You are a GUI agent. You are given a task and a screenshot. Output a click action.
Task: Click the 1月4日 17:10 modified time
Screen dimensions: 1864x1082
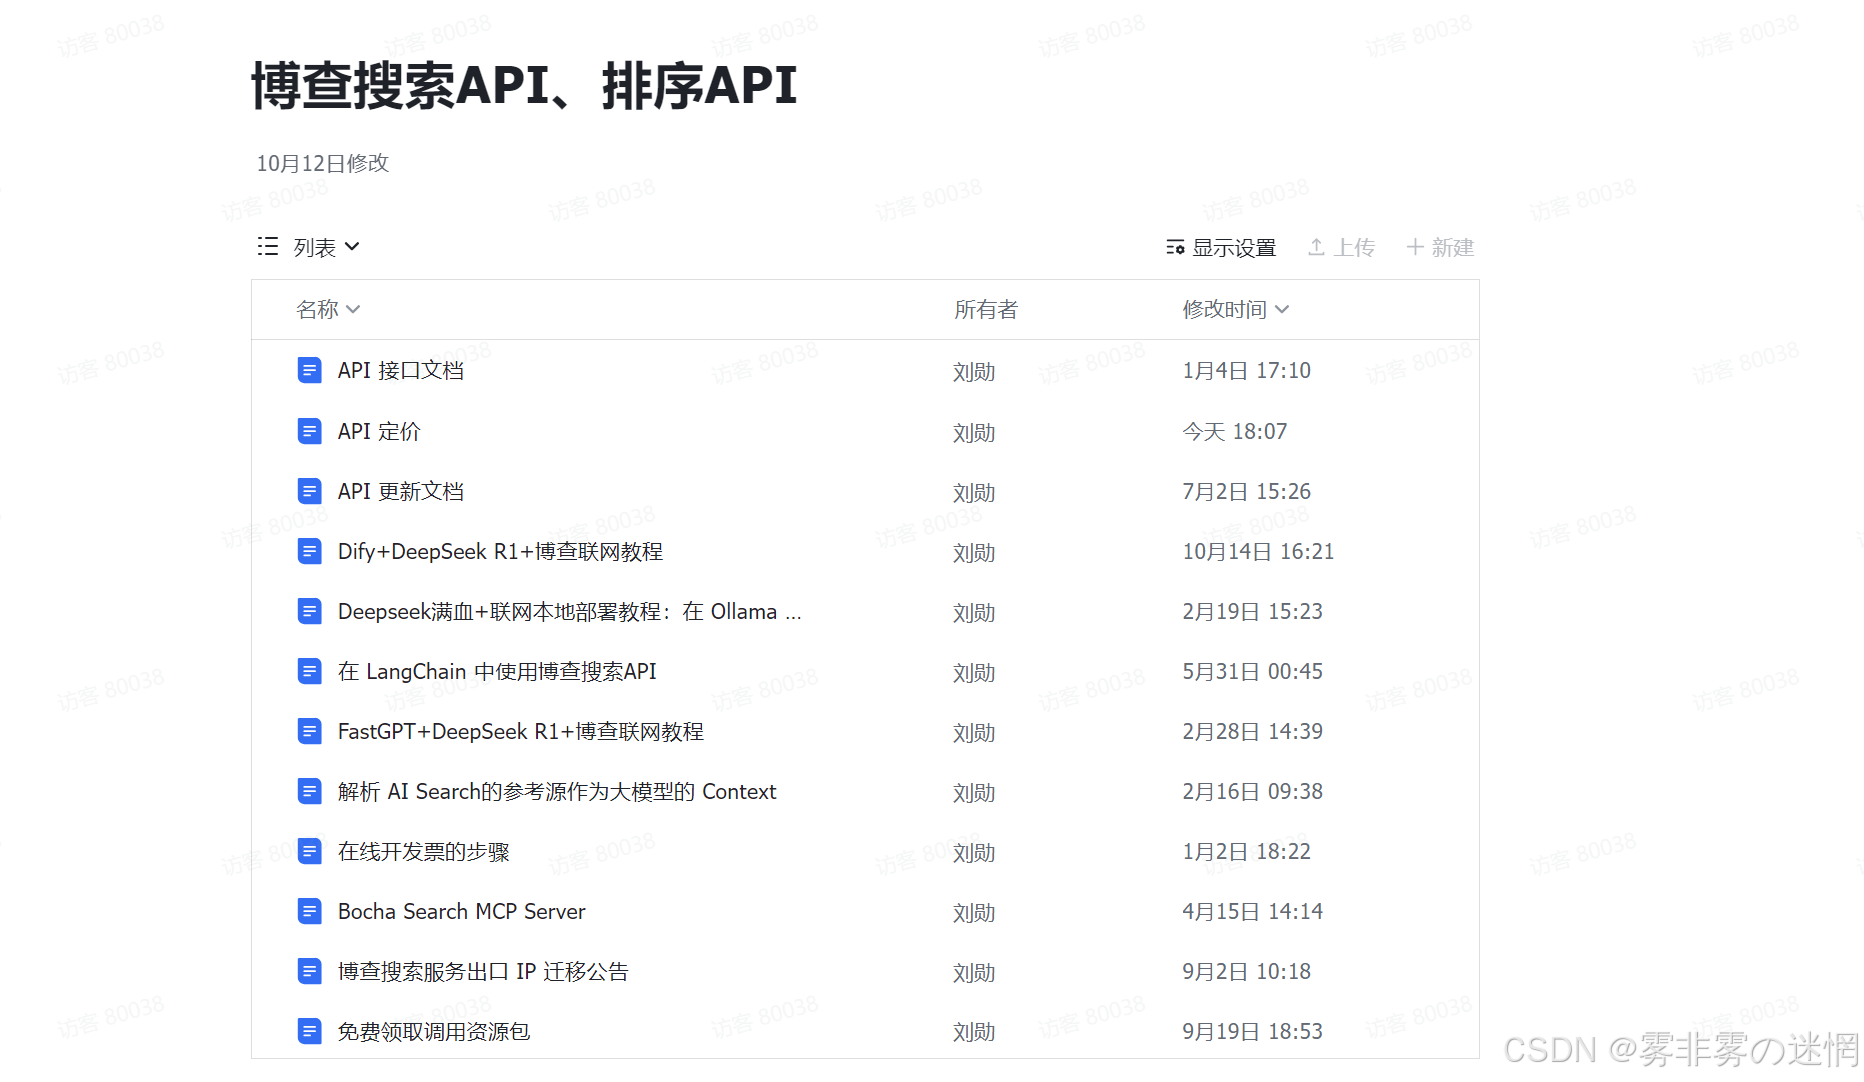click(1246, 371)
